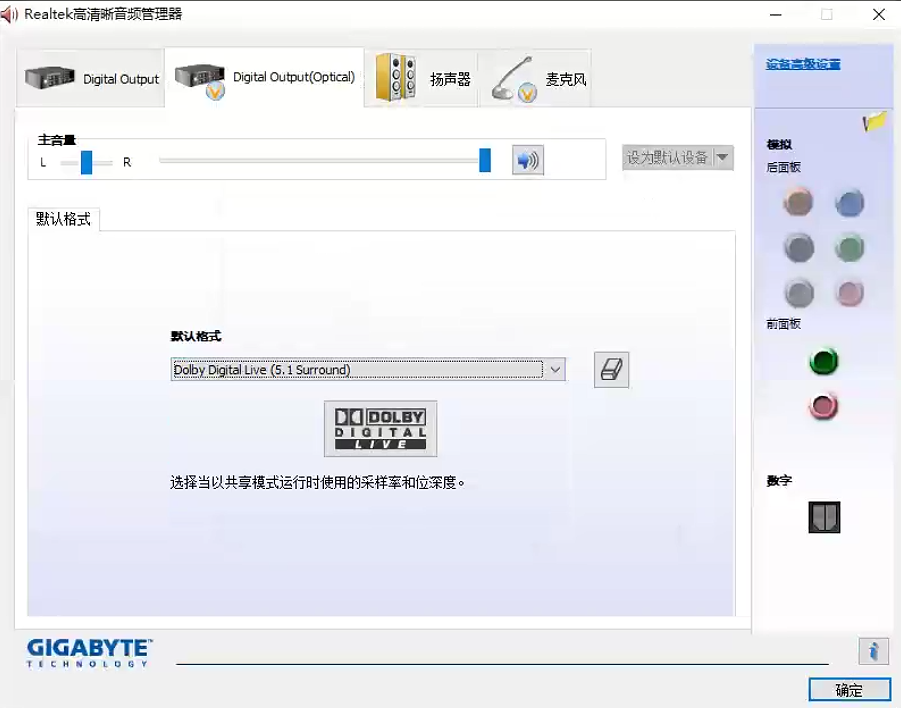901x708 pixels.
Task: Click the 主音量 label
Action: [x=56, y=140]
